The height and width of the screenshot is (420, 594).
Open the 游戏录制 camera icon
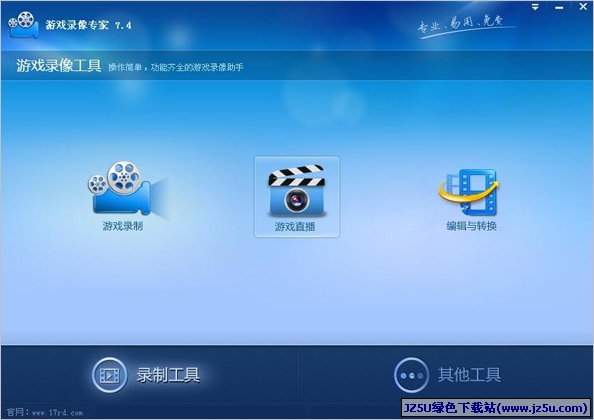pos(127,189)
